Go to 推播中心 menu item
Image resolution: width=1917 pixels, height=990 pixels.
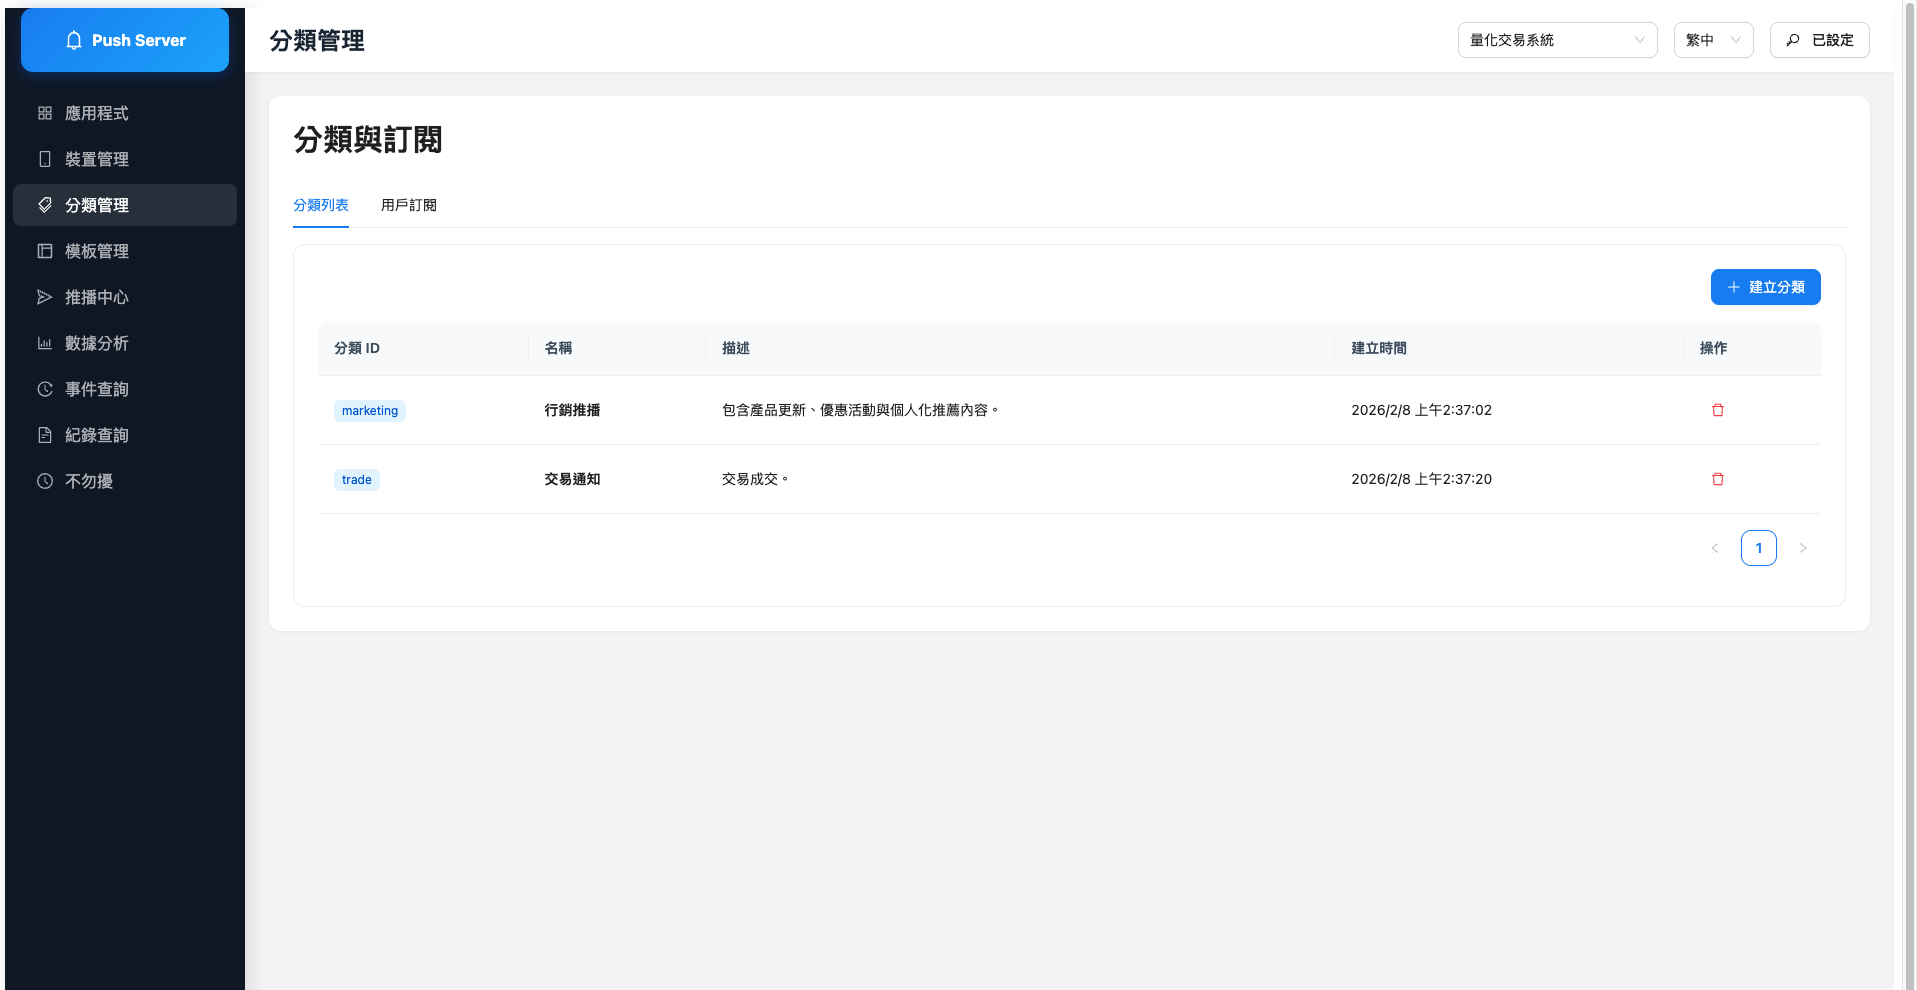point(125,297)
